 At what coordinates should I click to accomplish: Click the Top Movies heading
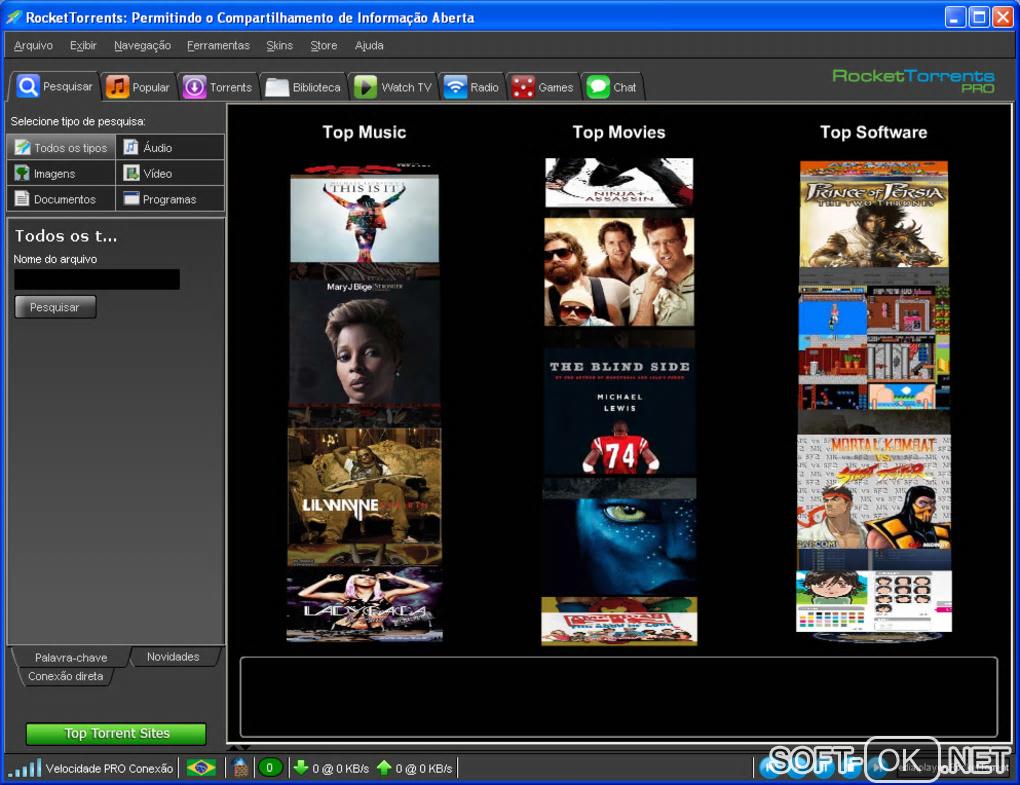tap(619, 132)
